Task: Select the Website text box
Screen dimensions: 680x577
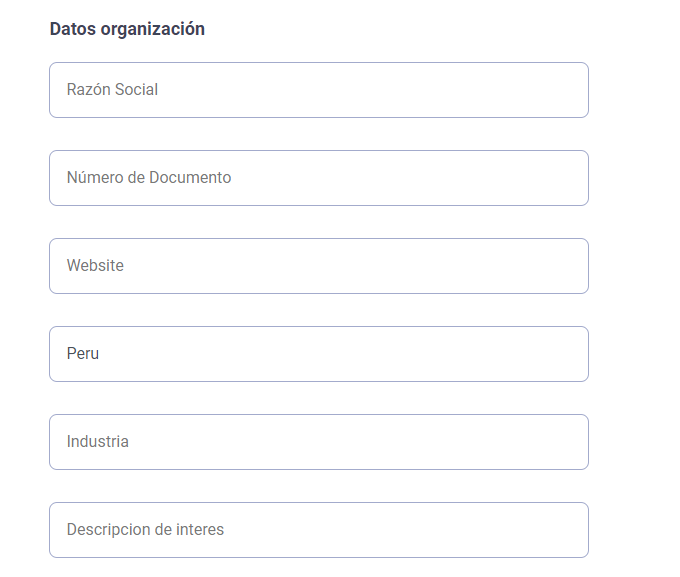Action: coord(318,266)
